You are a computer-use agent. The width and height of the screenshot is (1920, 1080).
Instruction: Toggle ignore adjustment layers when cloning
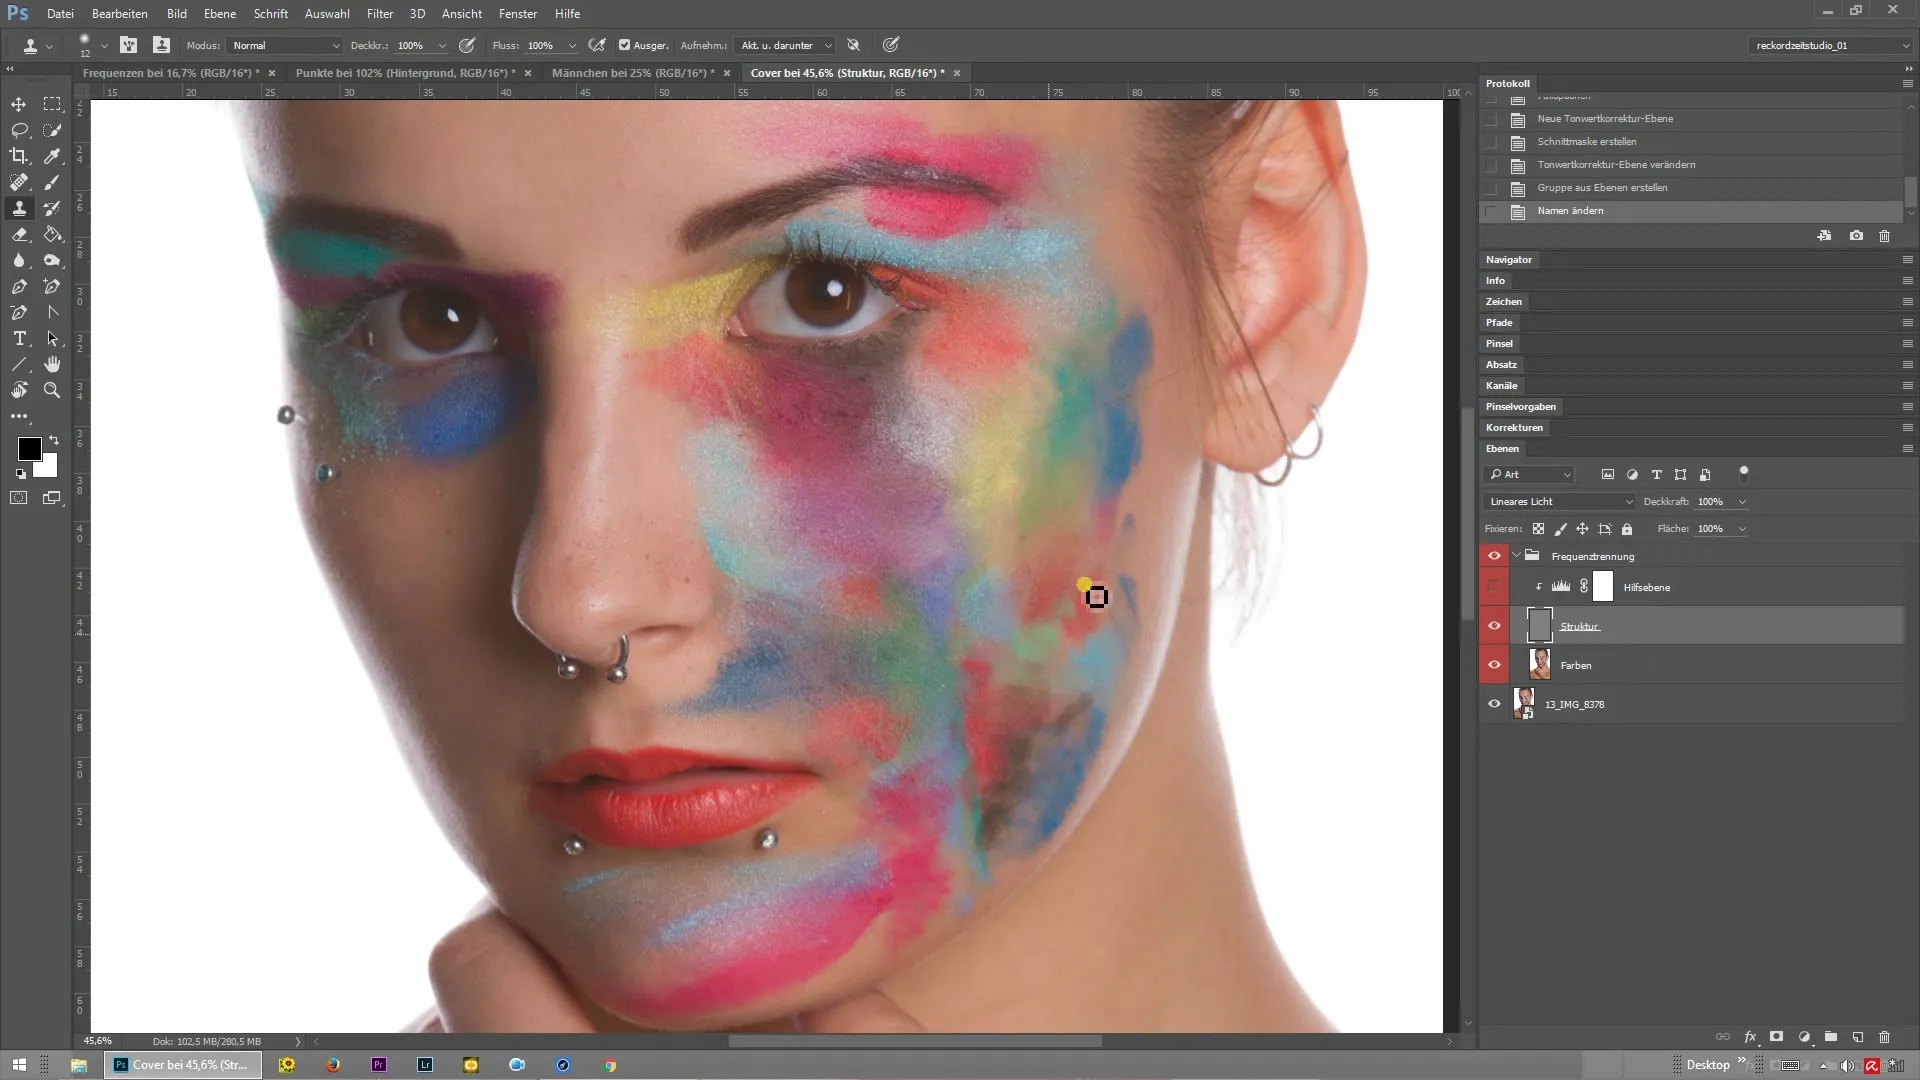point(853,45)
